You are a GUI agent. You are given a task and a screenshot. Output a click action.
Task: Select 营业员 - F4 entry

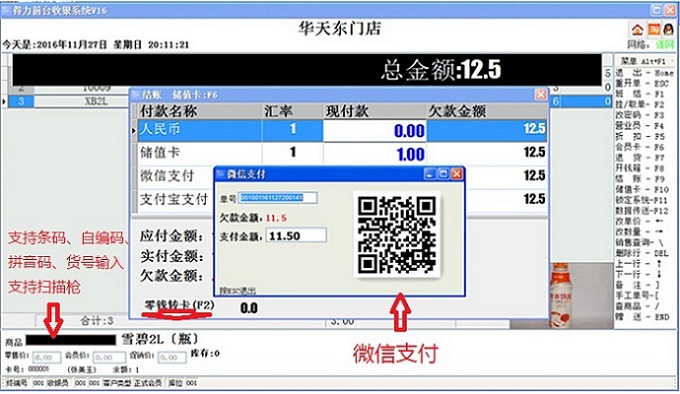tap(640, 126)
